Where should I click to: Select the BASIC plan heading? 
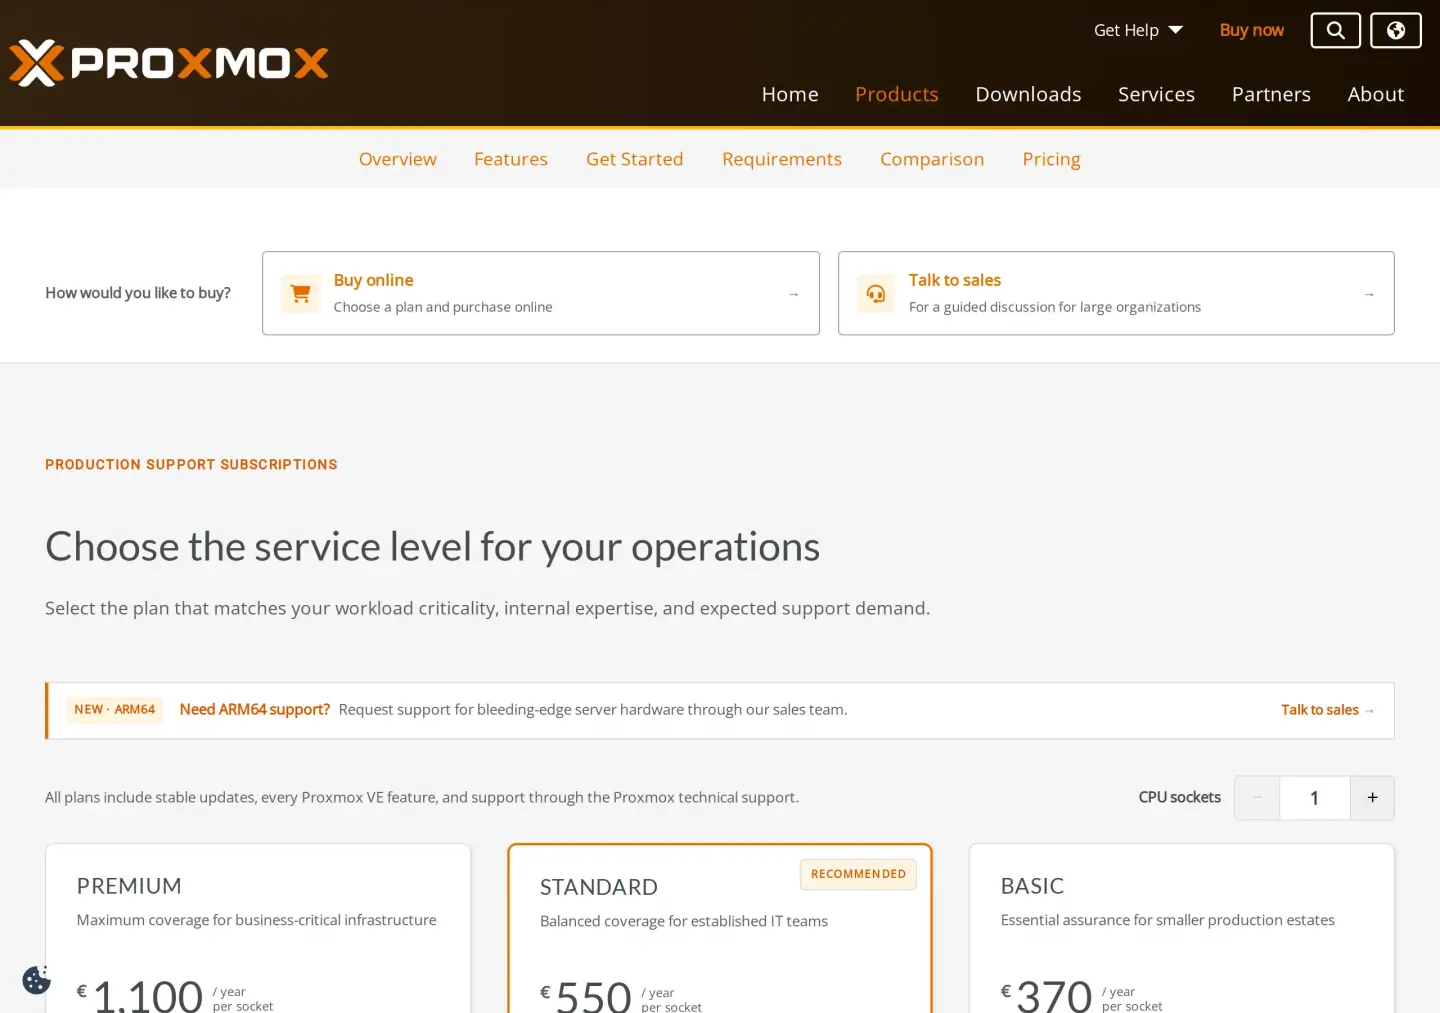coord(1032,886)
